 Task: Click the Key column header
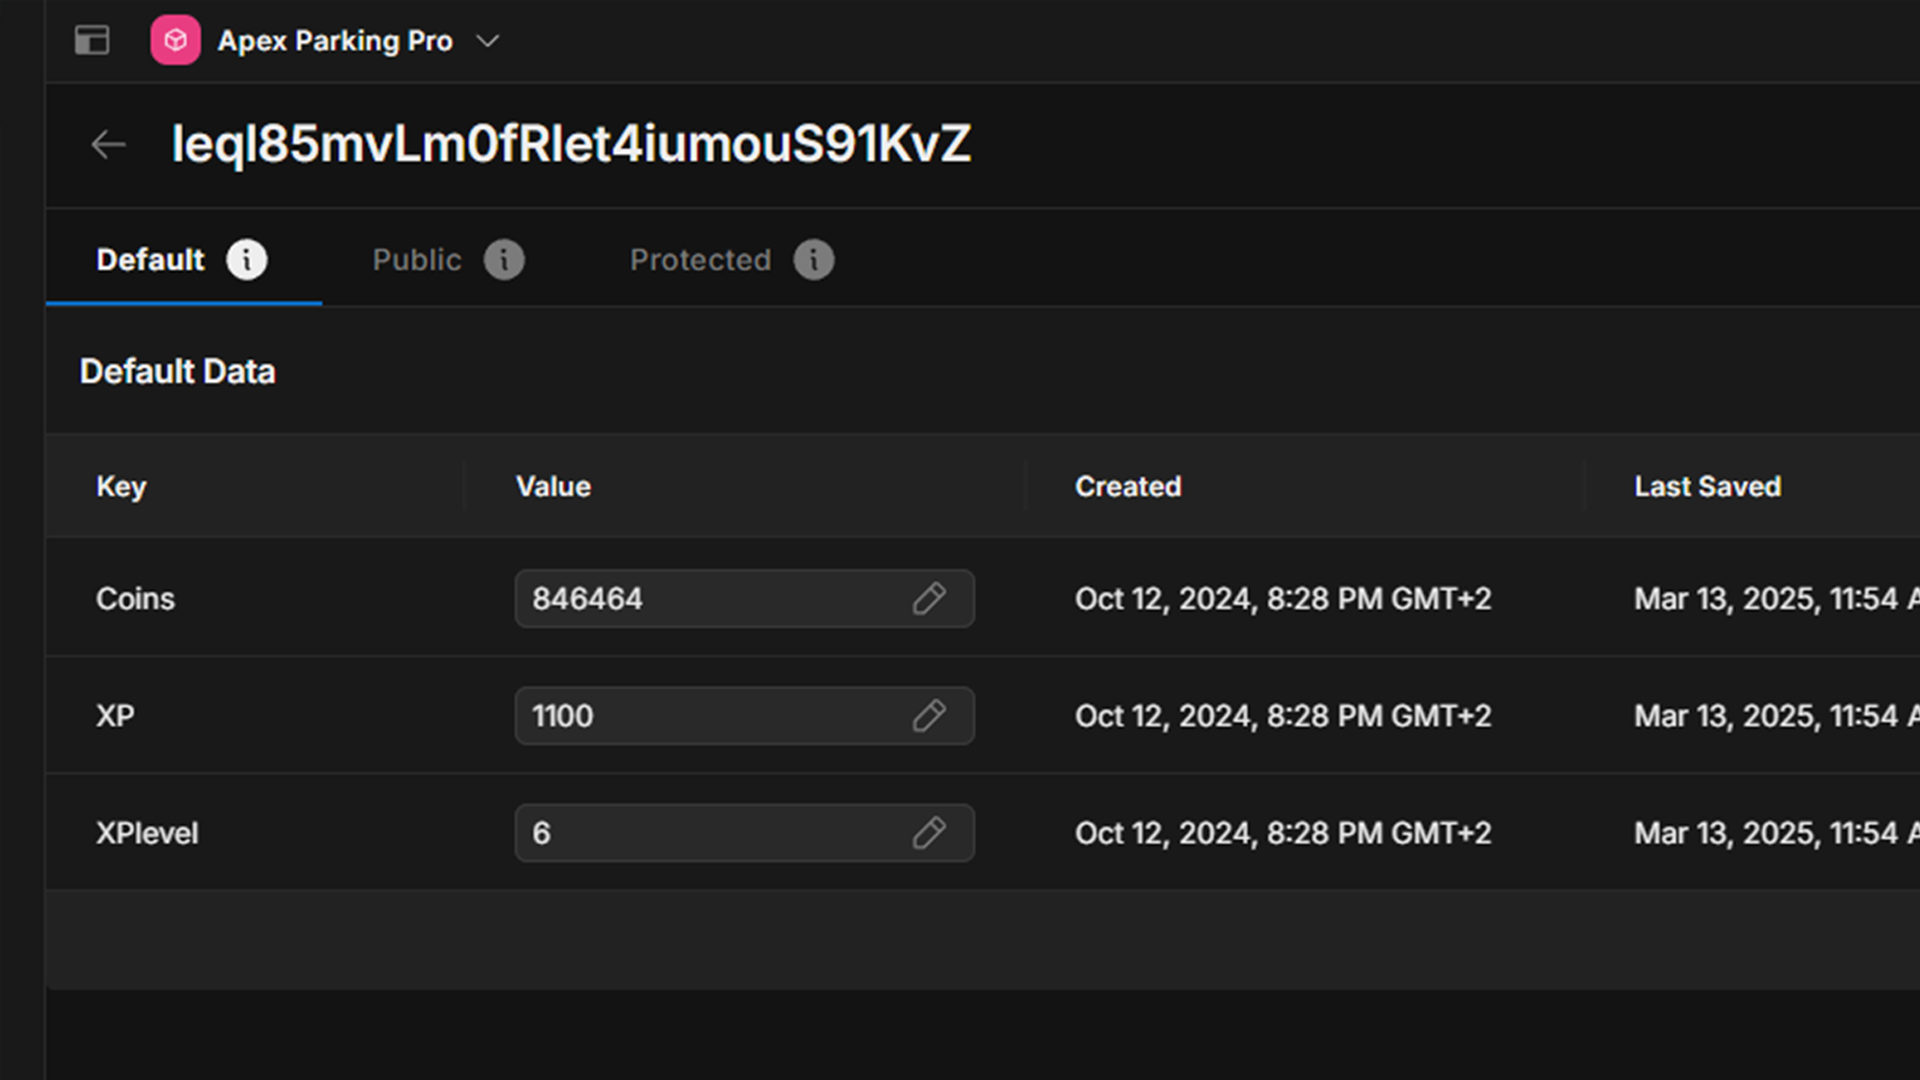(121, 487)
